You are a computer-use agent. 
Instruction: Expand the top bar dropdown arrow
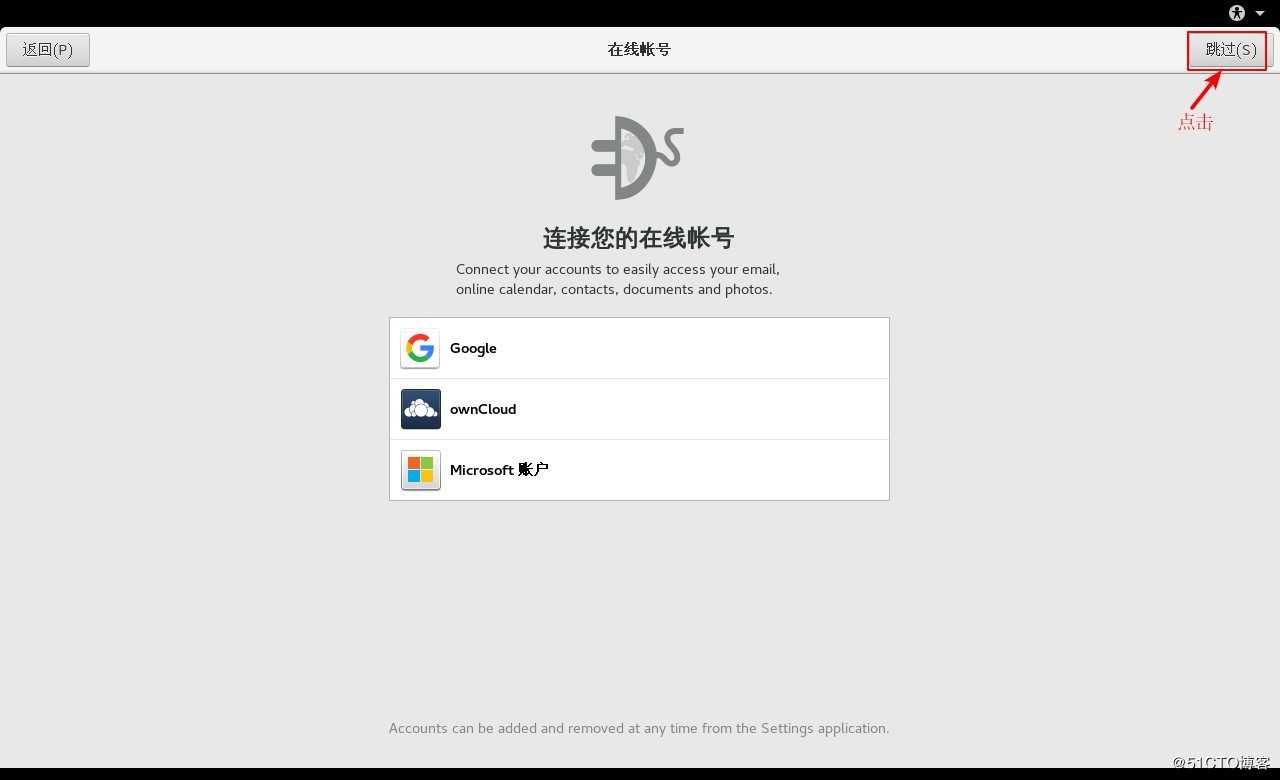tap(1260, 13)
